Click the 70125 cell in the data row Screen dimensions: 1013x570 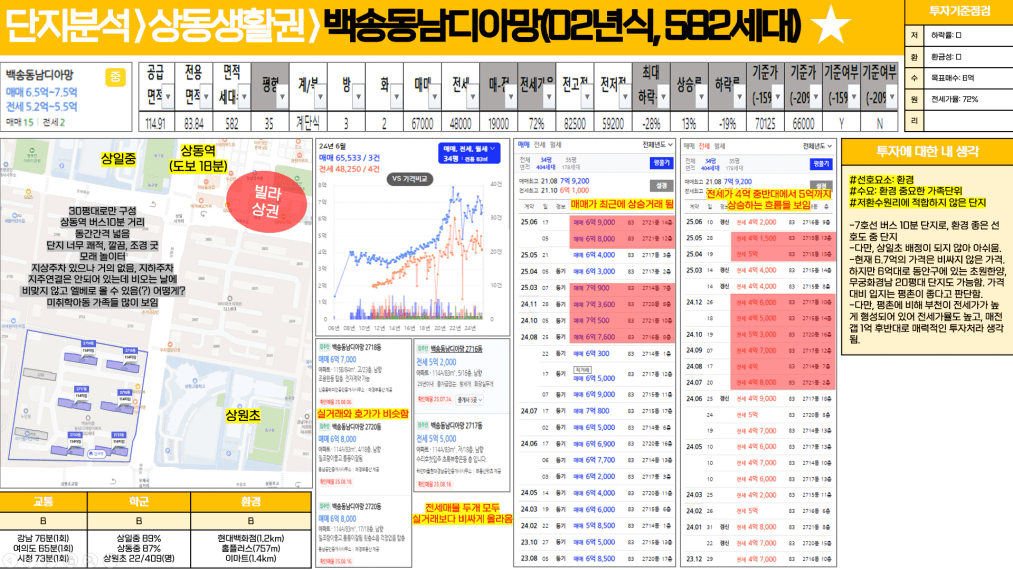point(766,123)
